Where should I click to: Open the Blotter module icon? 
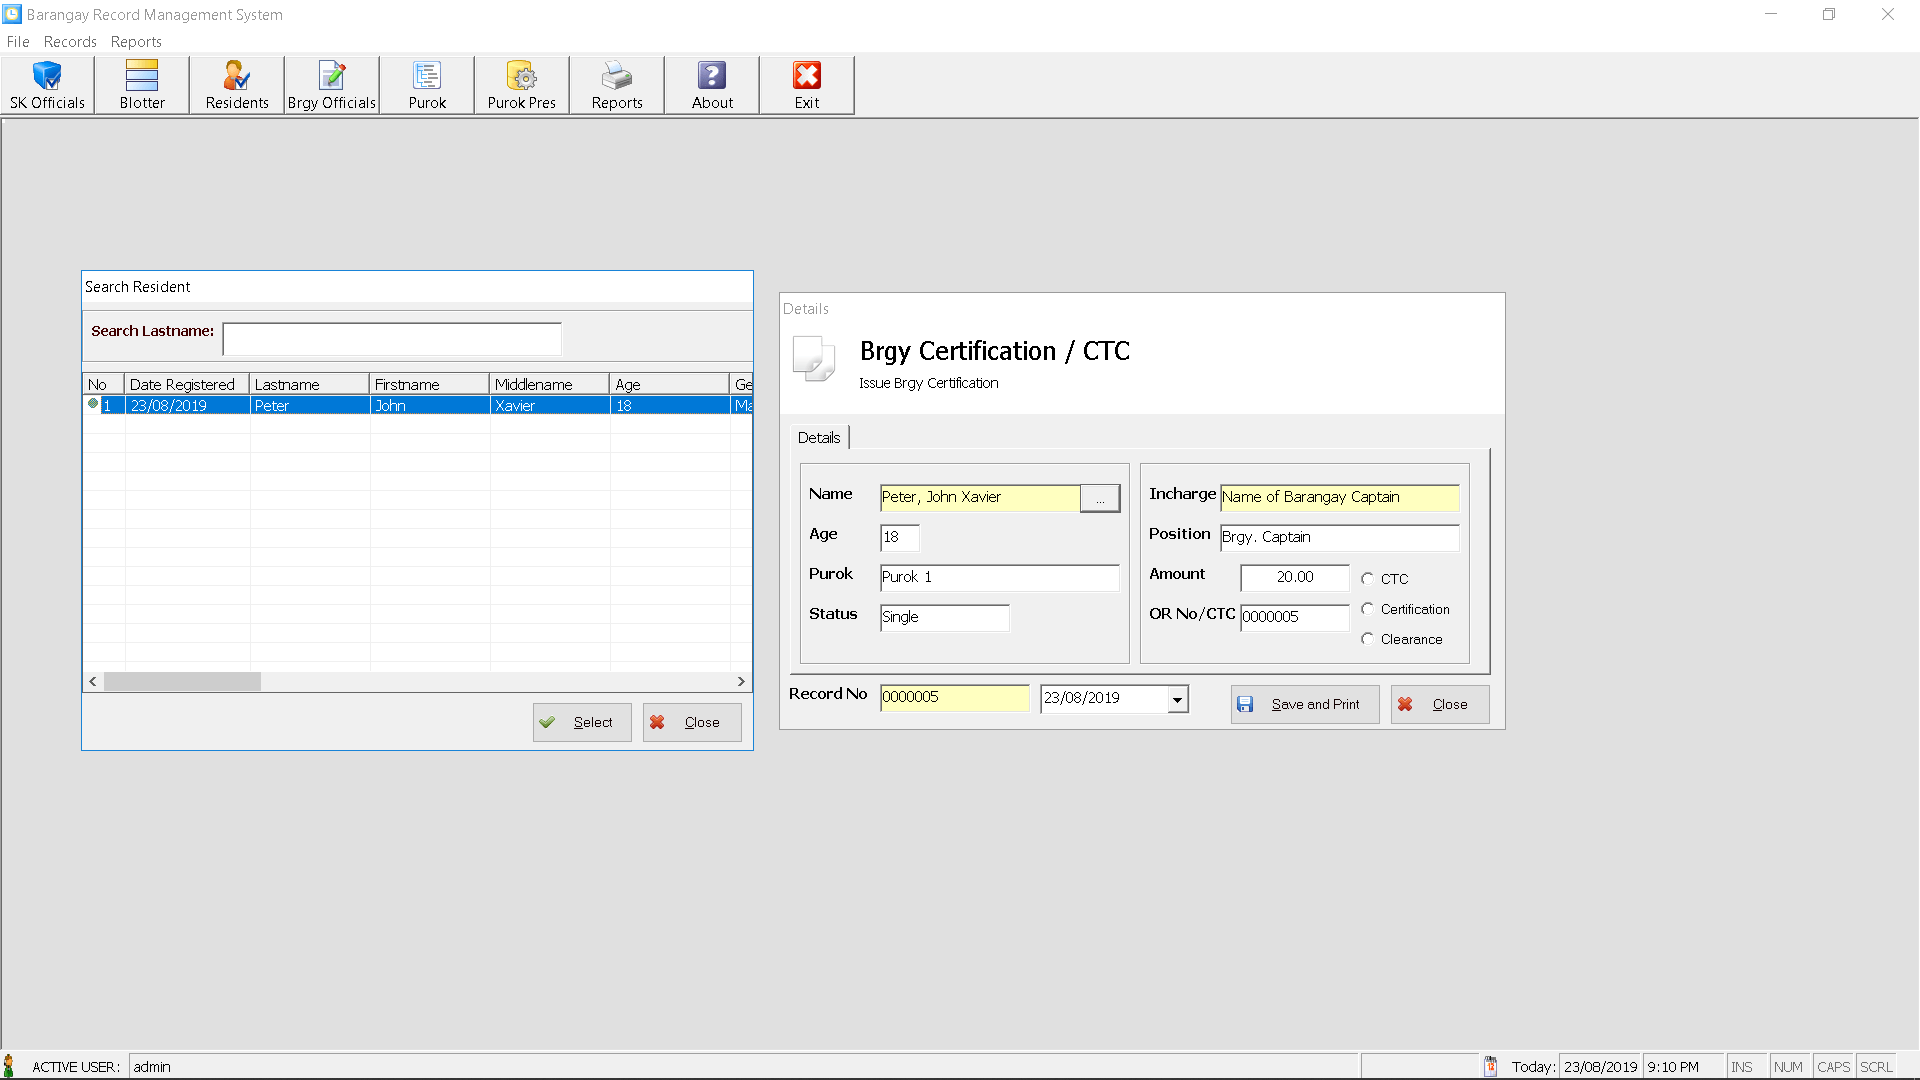(141, 83)
